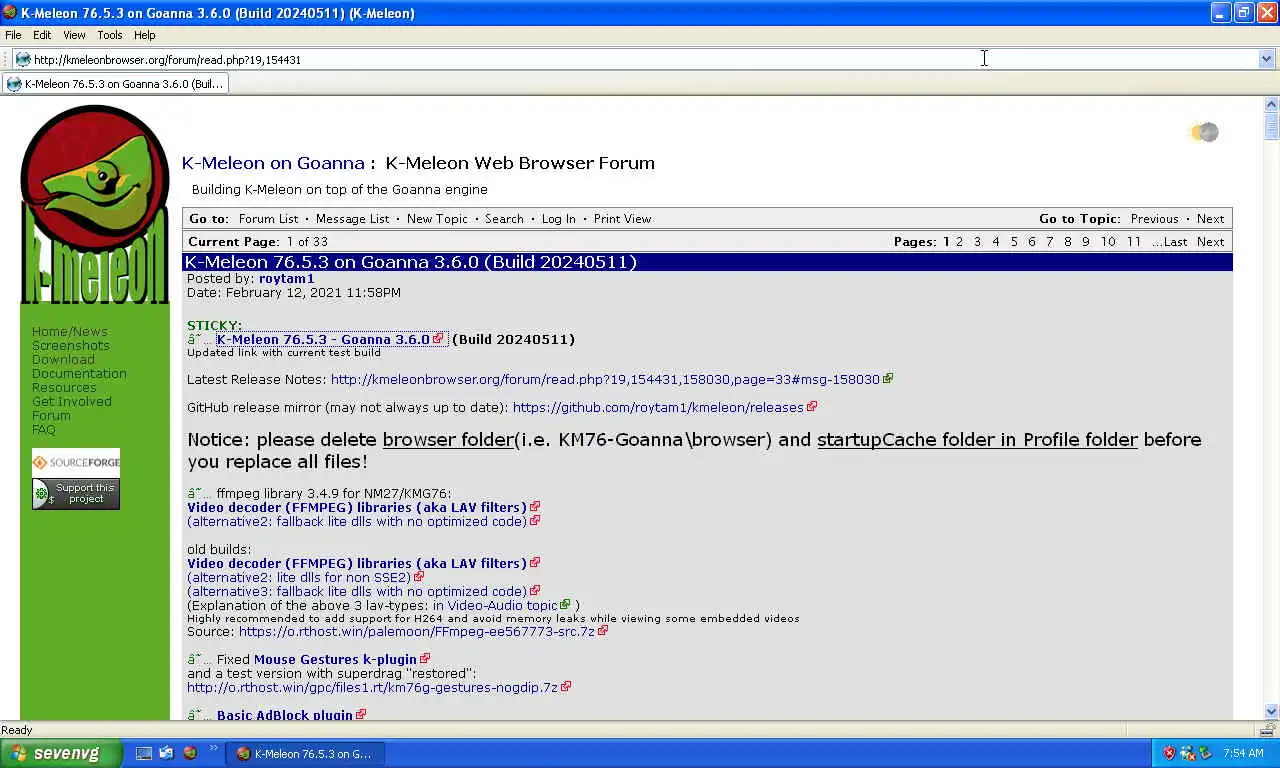Click the site favicon in the address bar
1280x768 pixels.
22,59
